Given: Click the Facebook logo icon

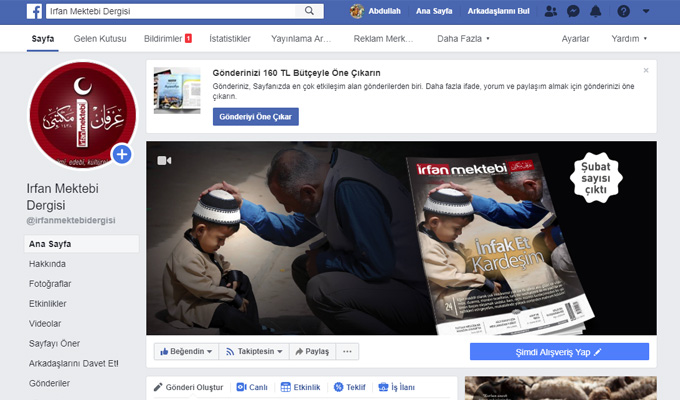Looking at the screenshot, I should click(x=34, y=11).
